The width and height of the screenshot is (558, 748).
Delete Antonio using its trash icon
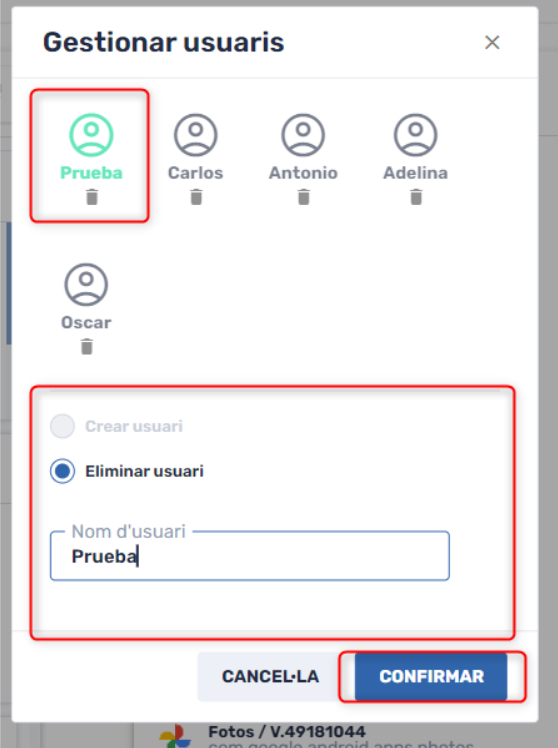(x=303, y=197)
